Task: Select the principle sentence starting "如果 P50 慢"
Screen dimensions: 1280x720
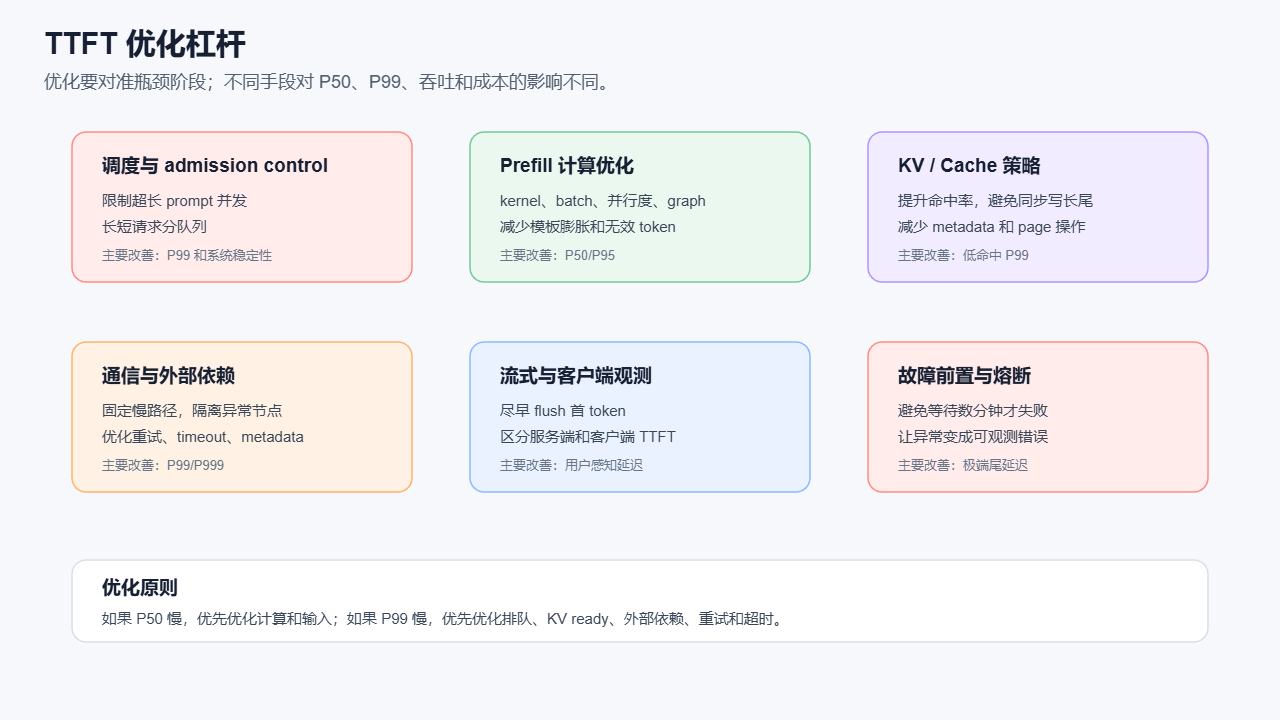Action: [x=445, y=619]
